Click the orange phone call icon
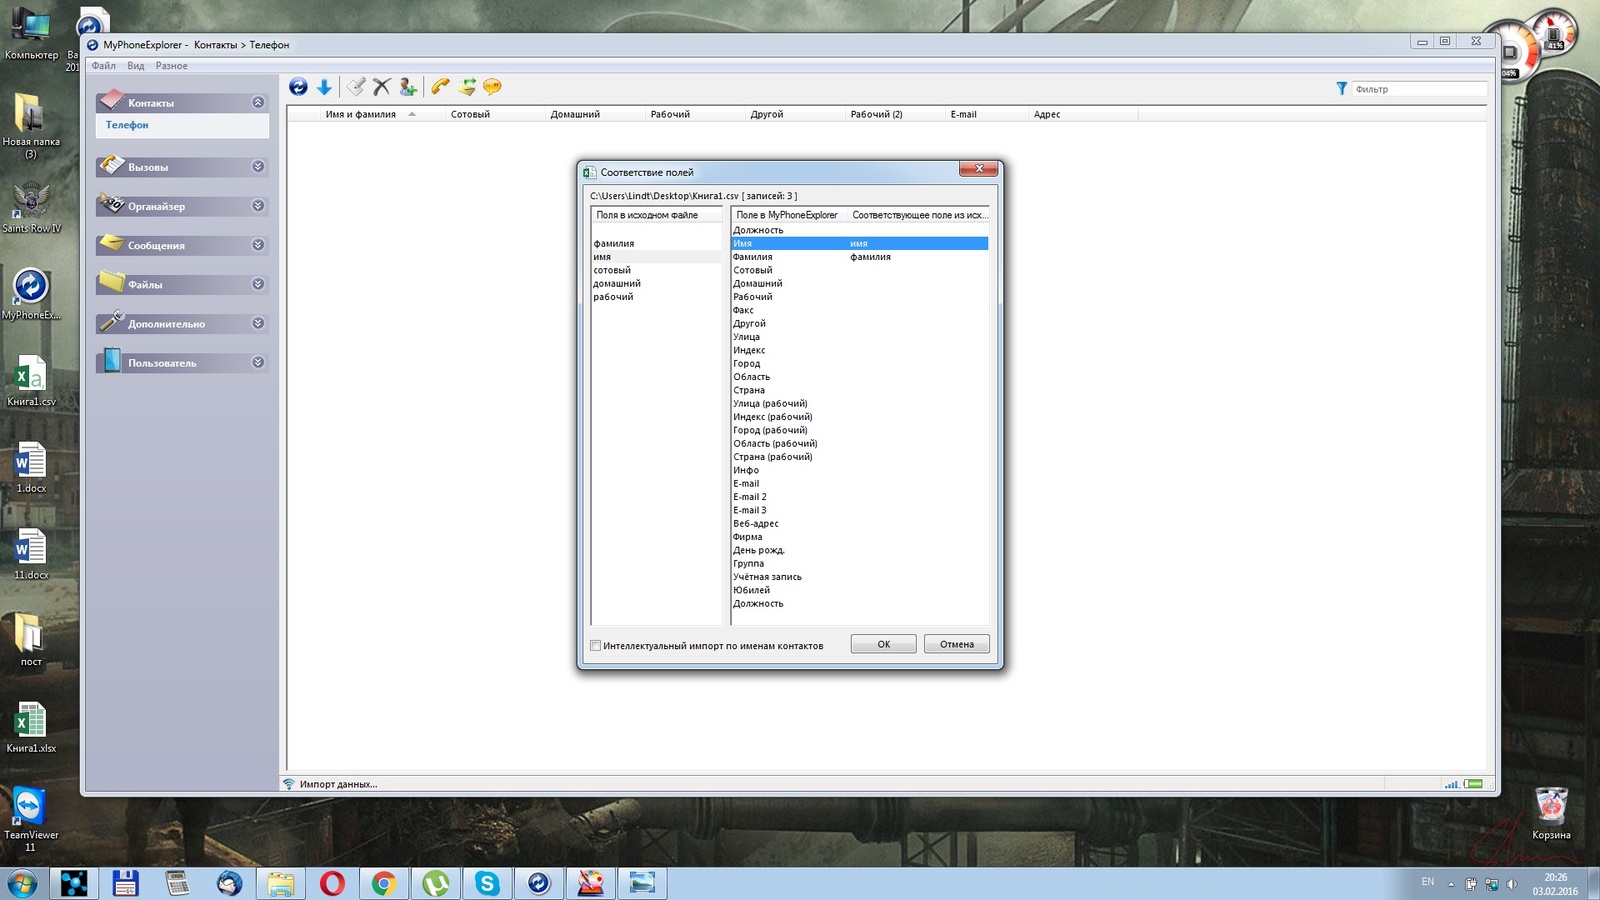This screenshot has width=1600, height=900. (x=440, y=87)
